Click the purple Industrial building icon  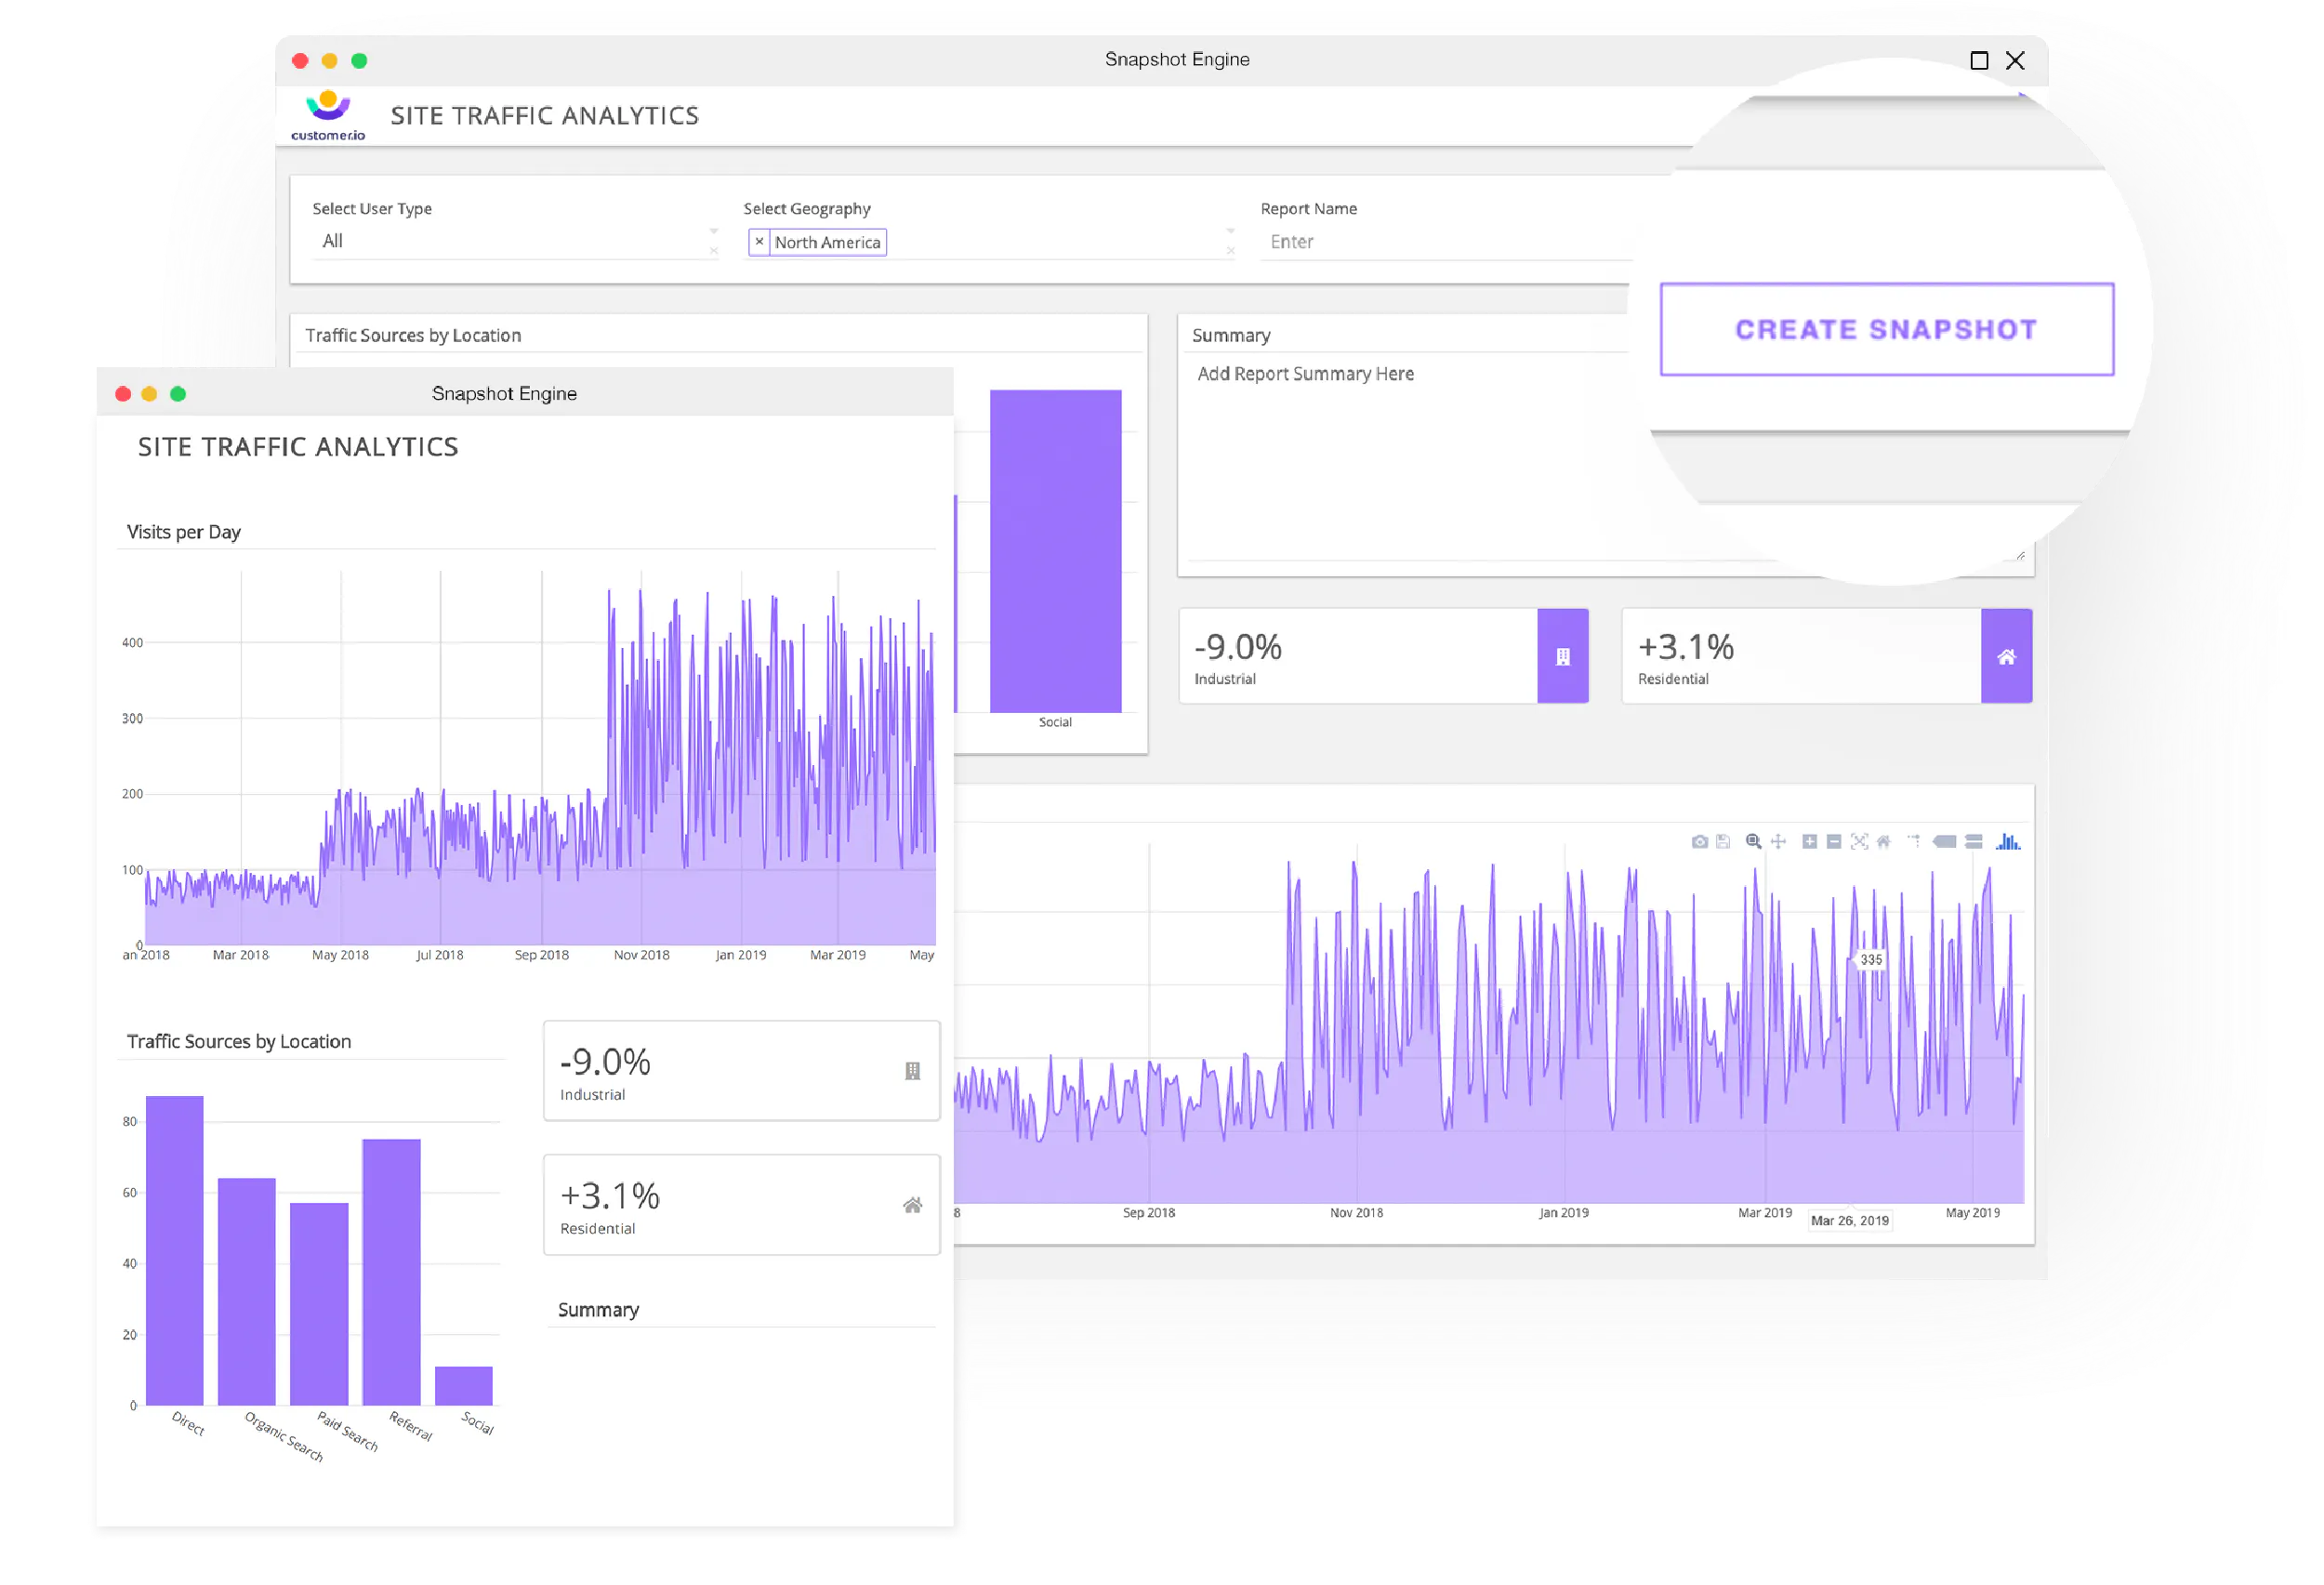click(1562, 657)
